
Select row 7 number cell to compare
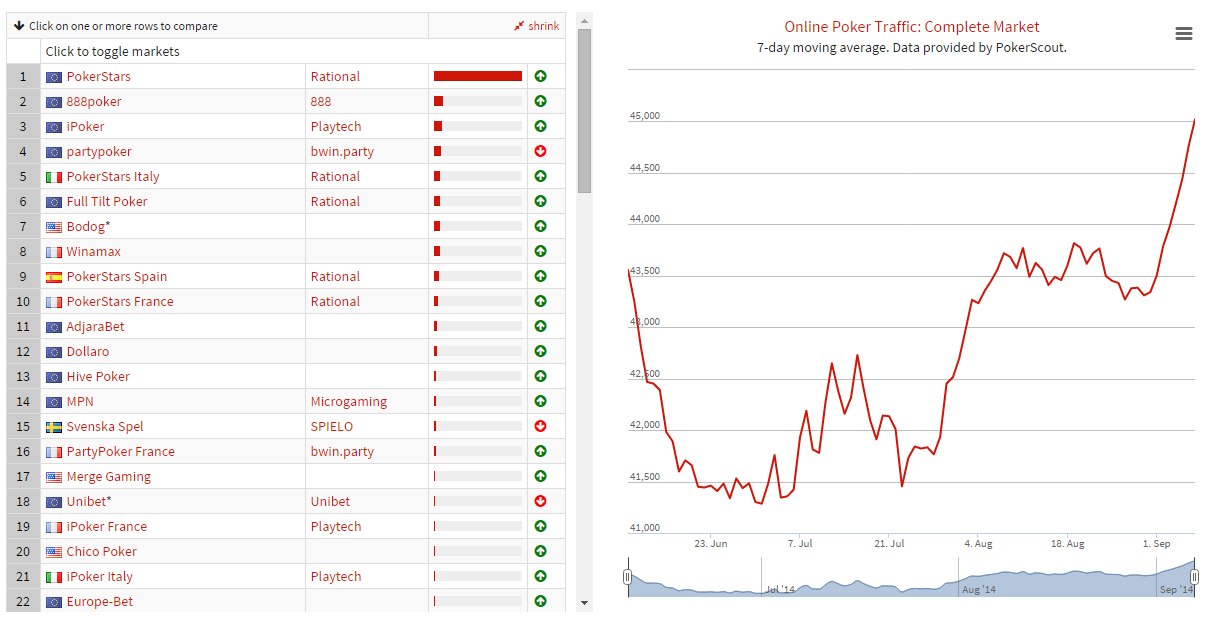23,226
